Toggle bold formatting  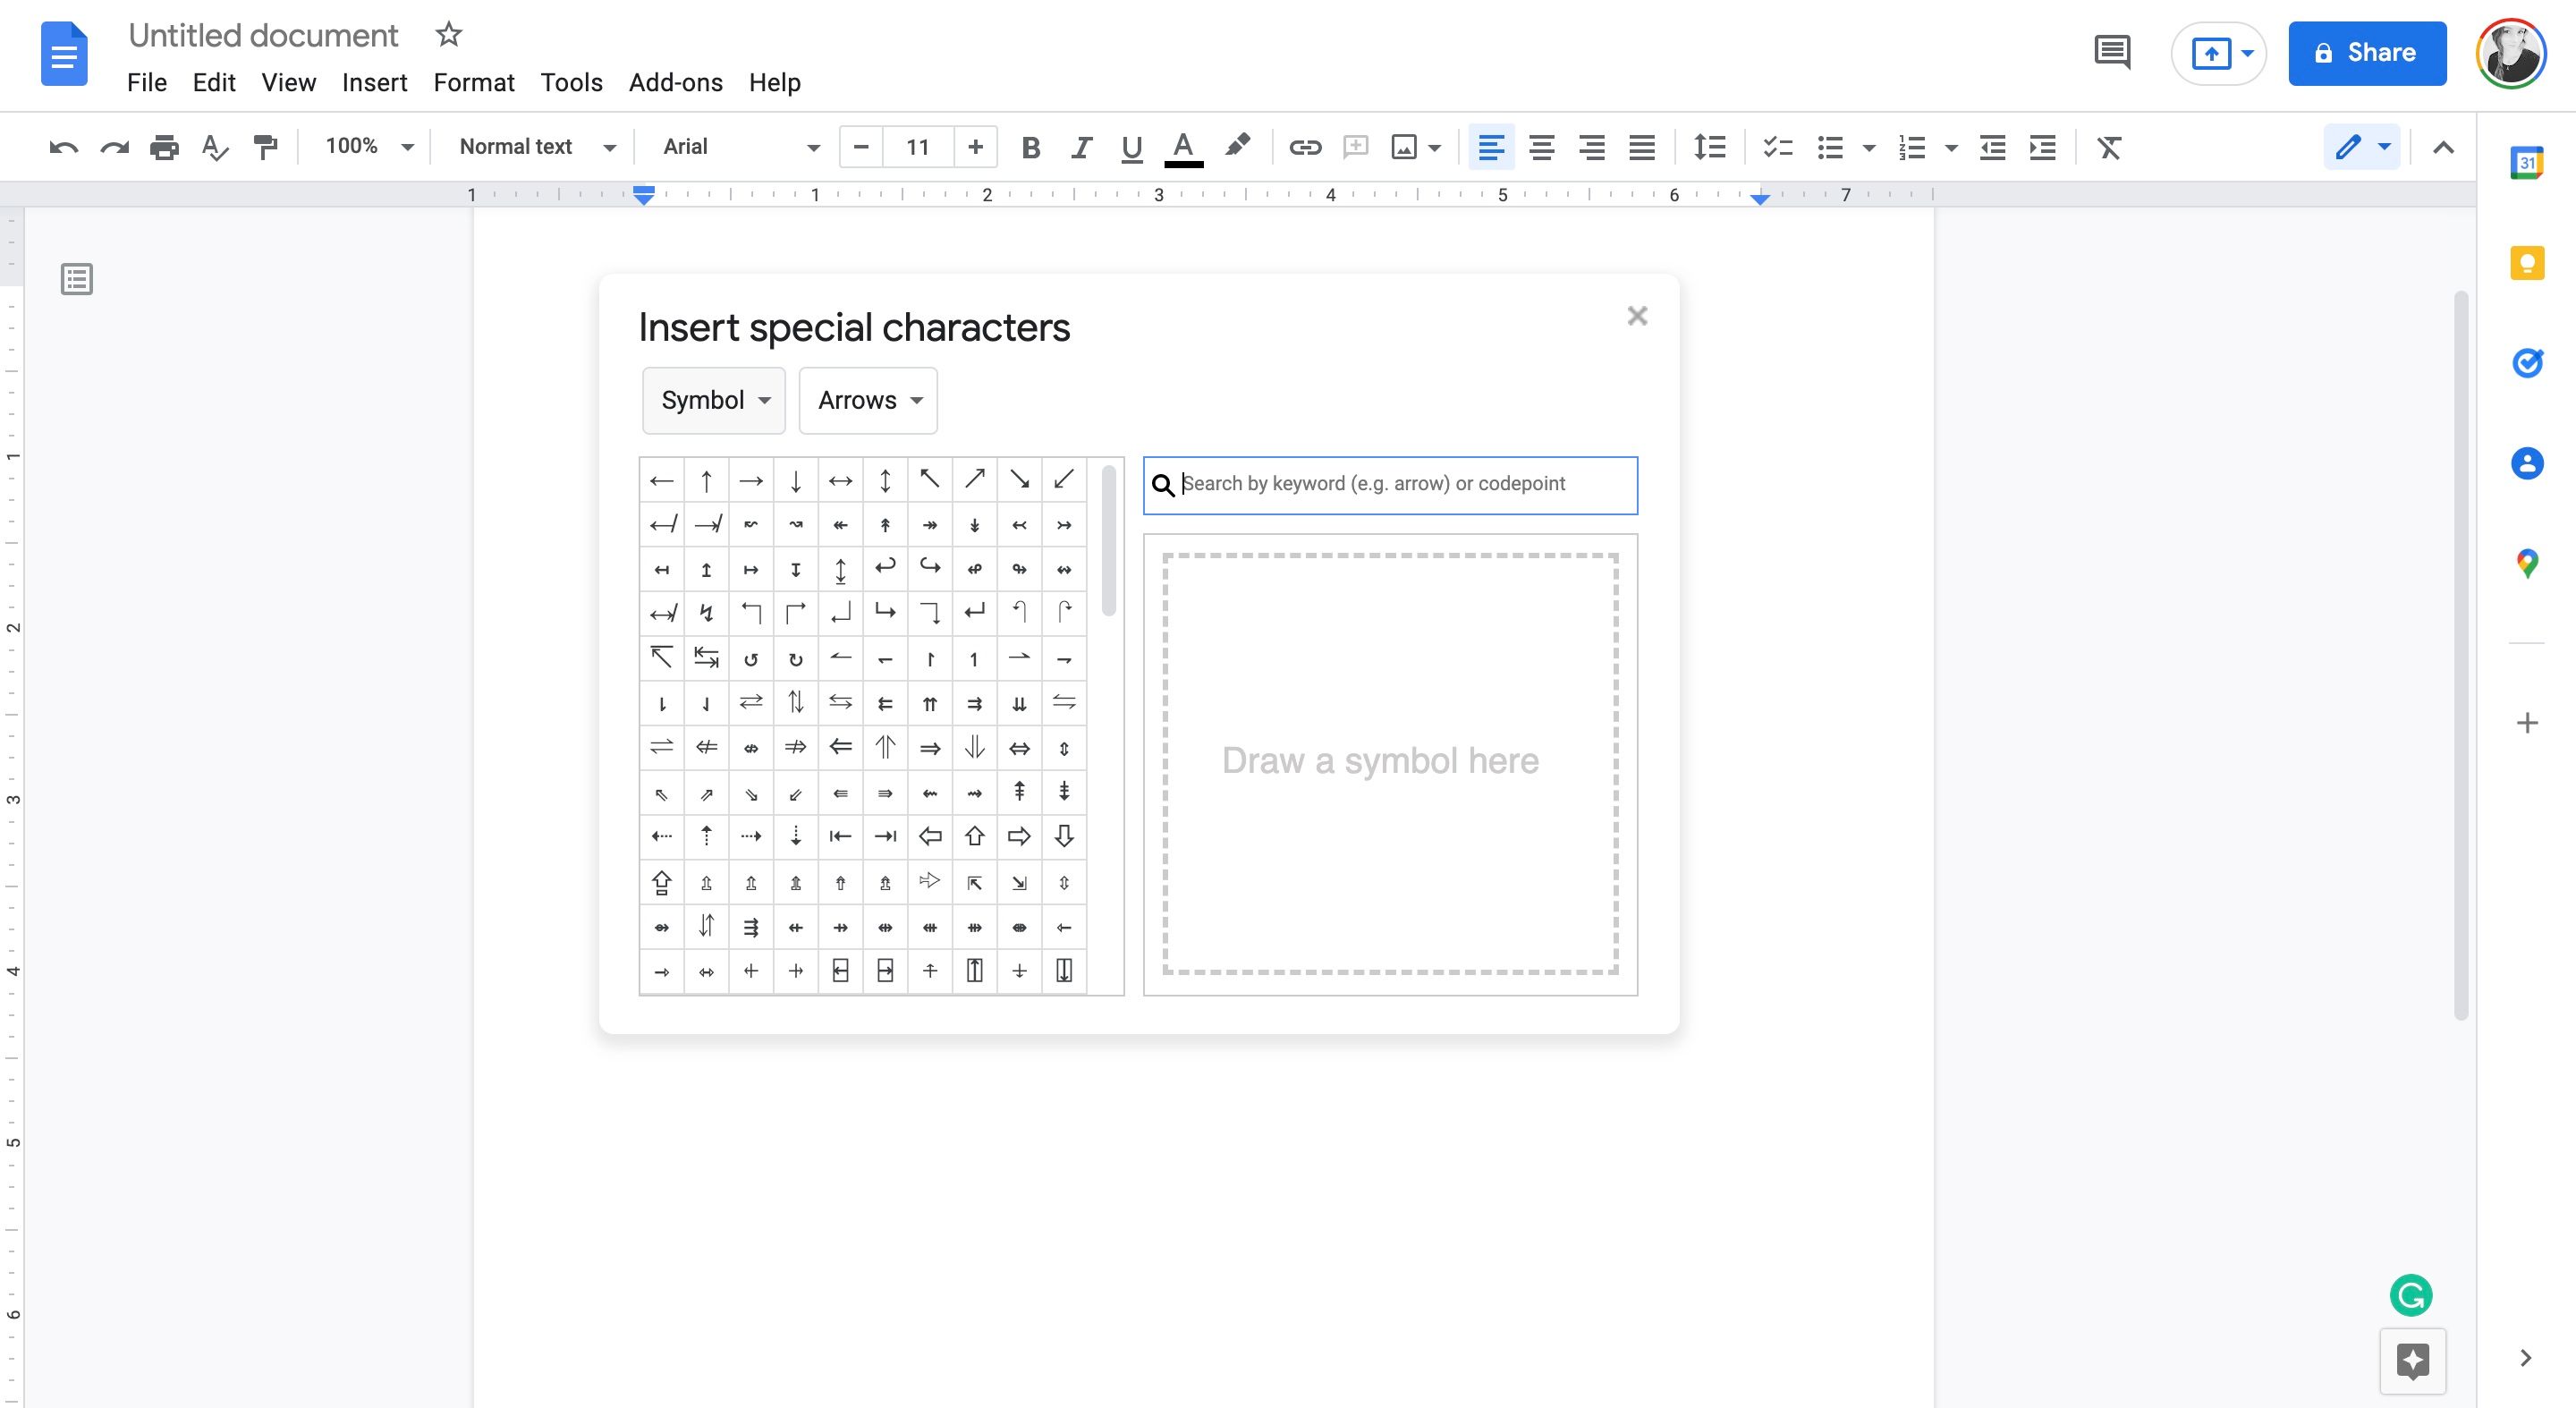[1030, 147]
